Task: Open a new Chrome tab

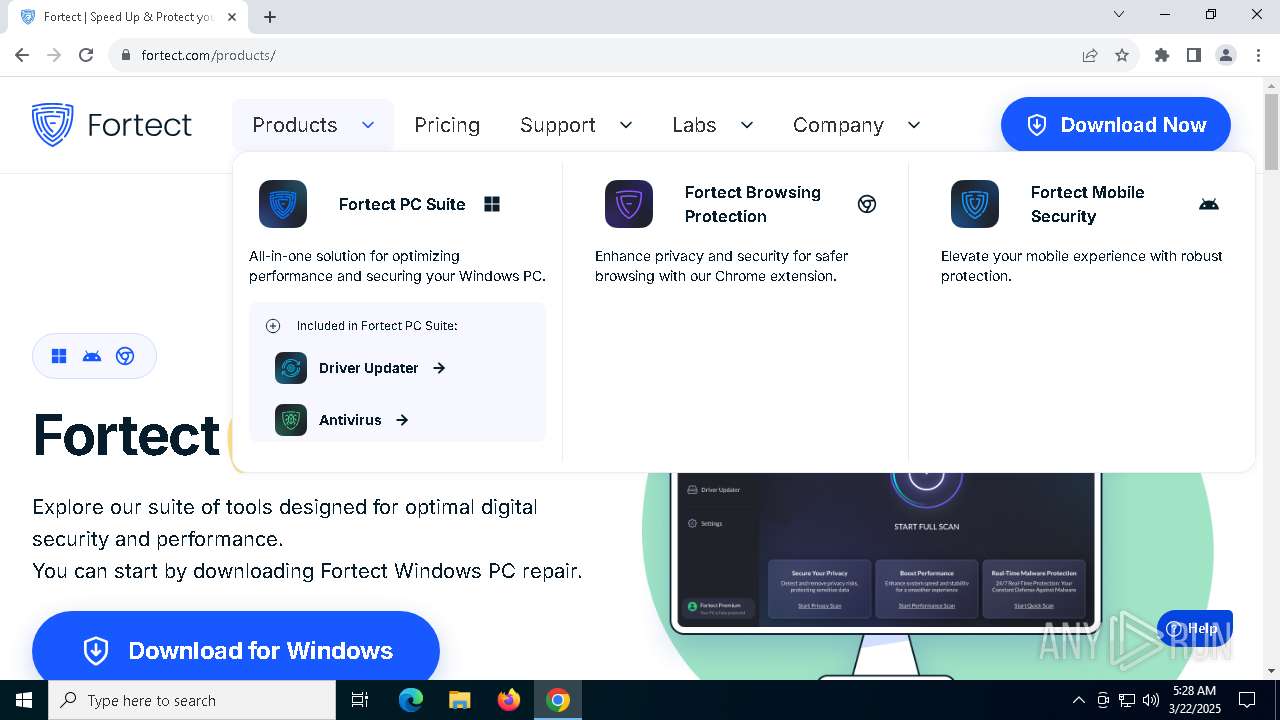Action: click(270, 17)
